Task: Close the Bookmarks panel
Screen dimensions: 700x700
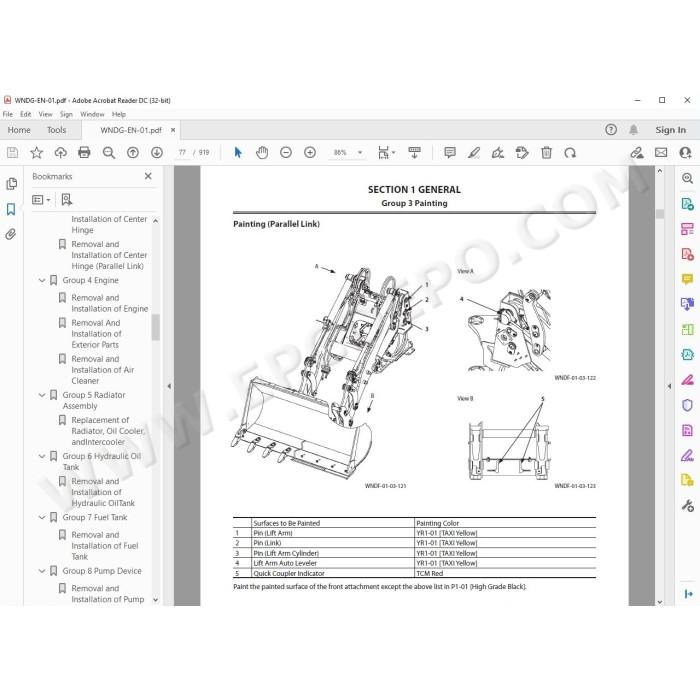Action: 148,176
